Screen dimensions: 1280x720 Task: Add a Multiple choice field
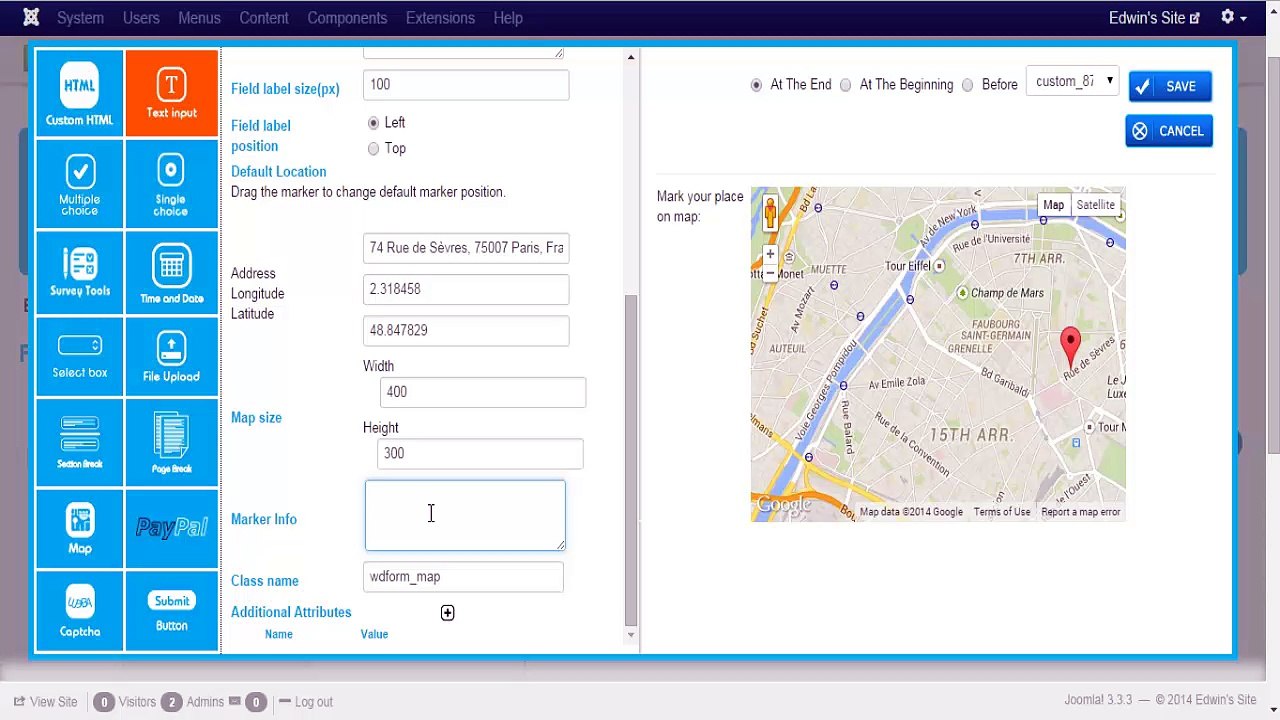click(x=79, y=184)
